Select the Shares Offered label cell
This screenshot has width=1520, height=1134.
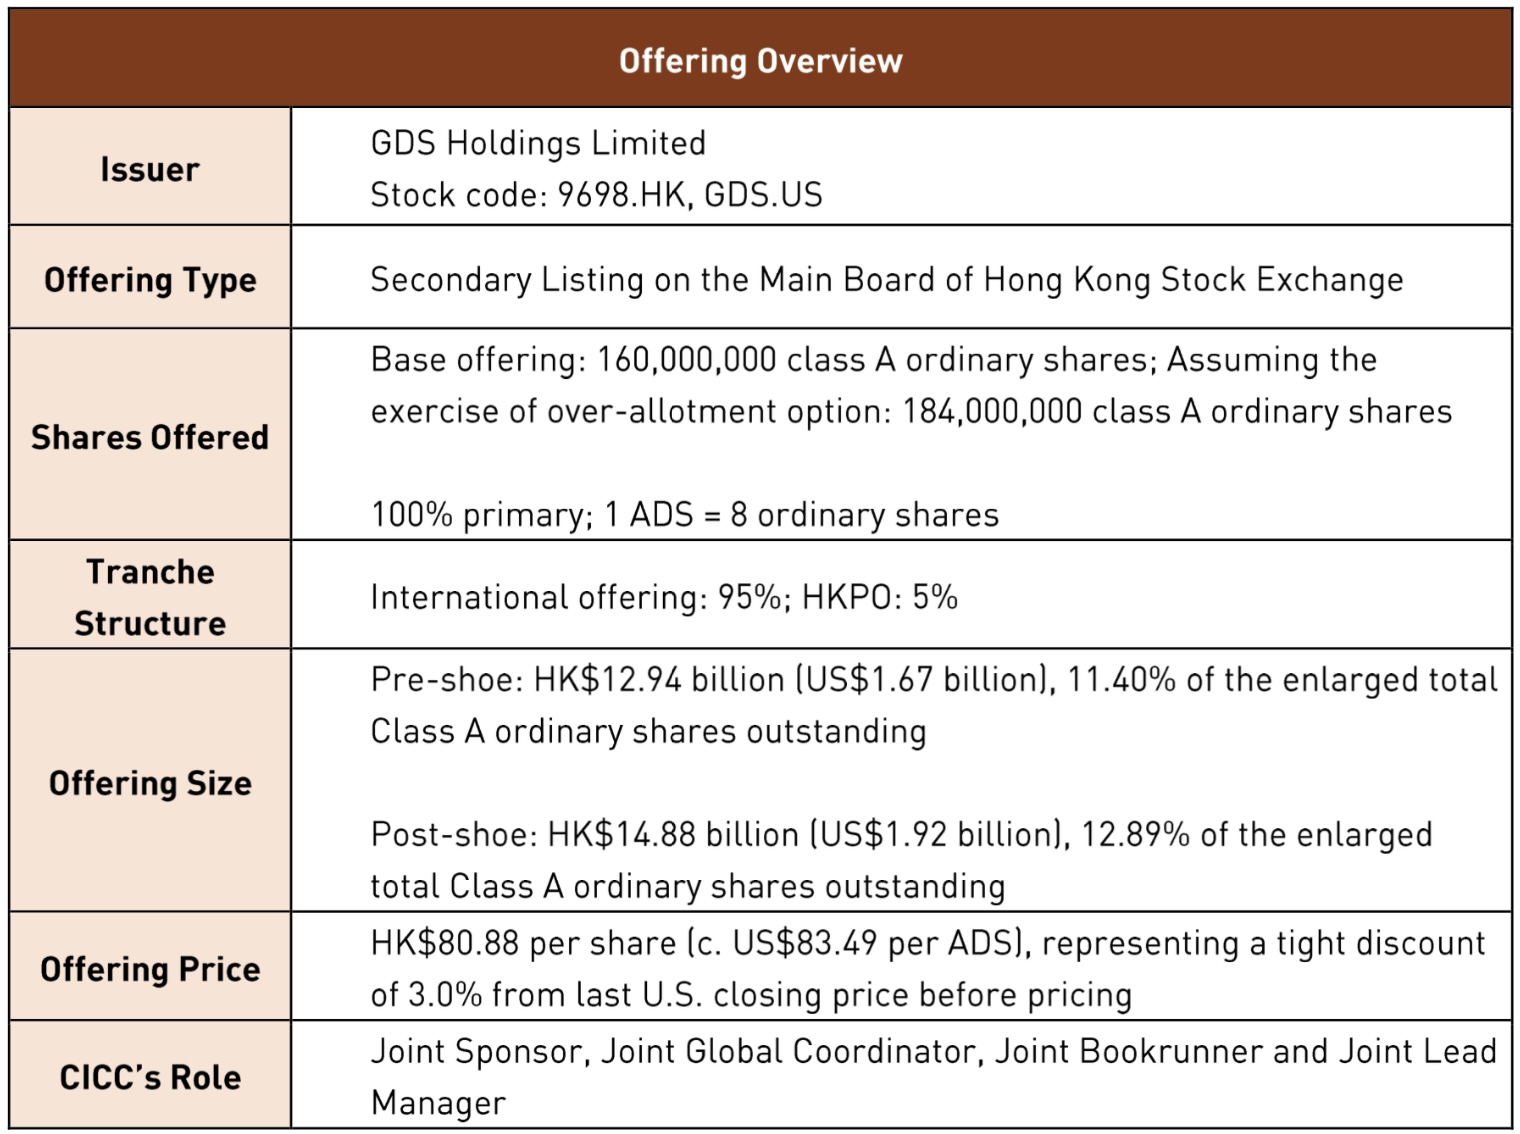(150, 437)
